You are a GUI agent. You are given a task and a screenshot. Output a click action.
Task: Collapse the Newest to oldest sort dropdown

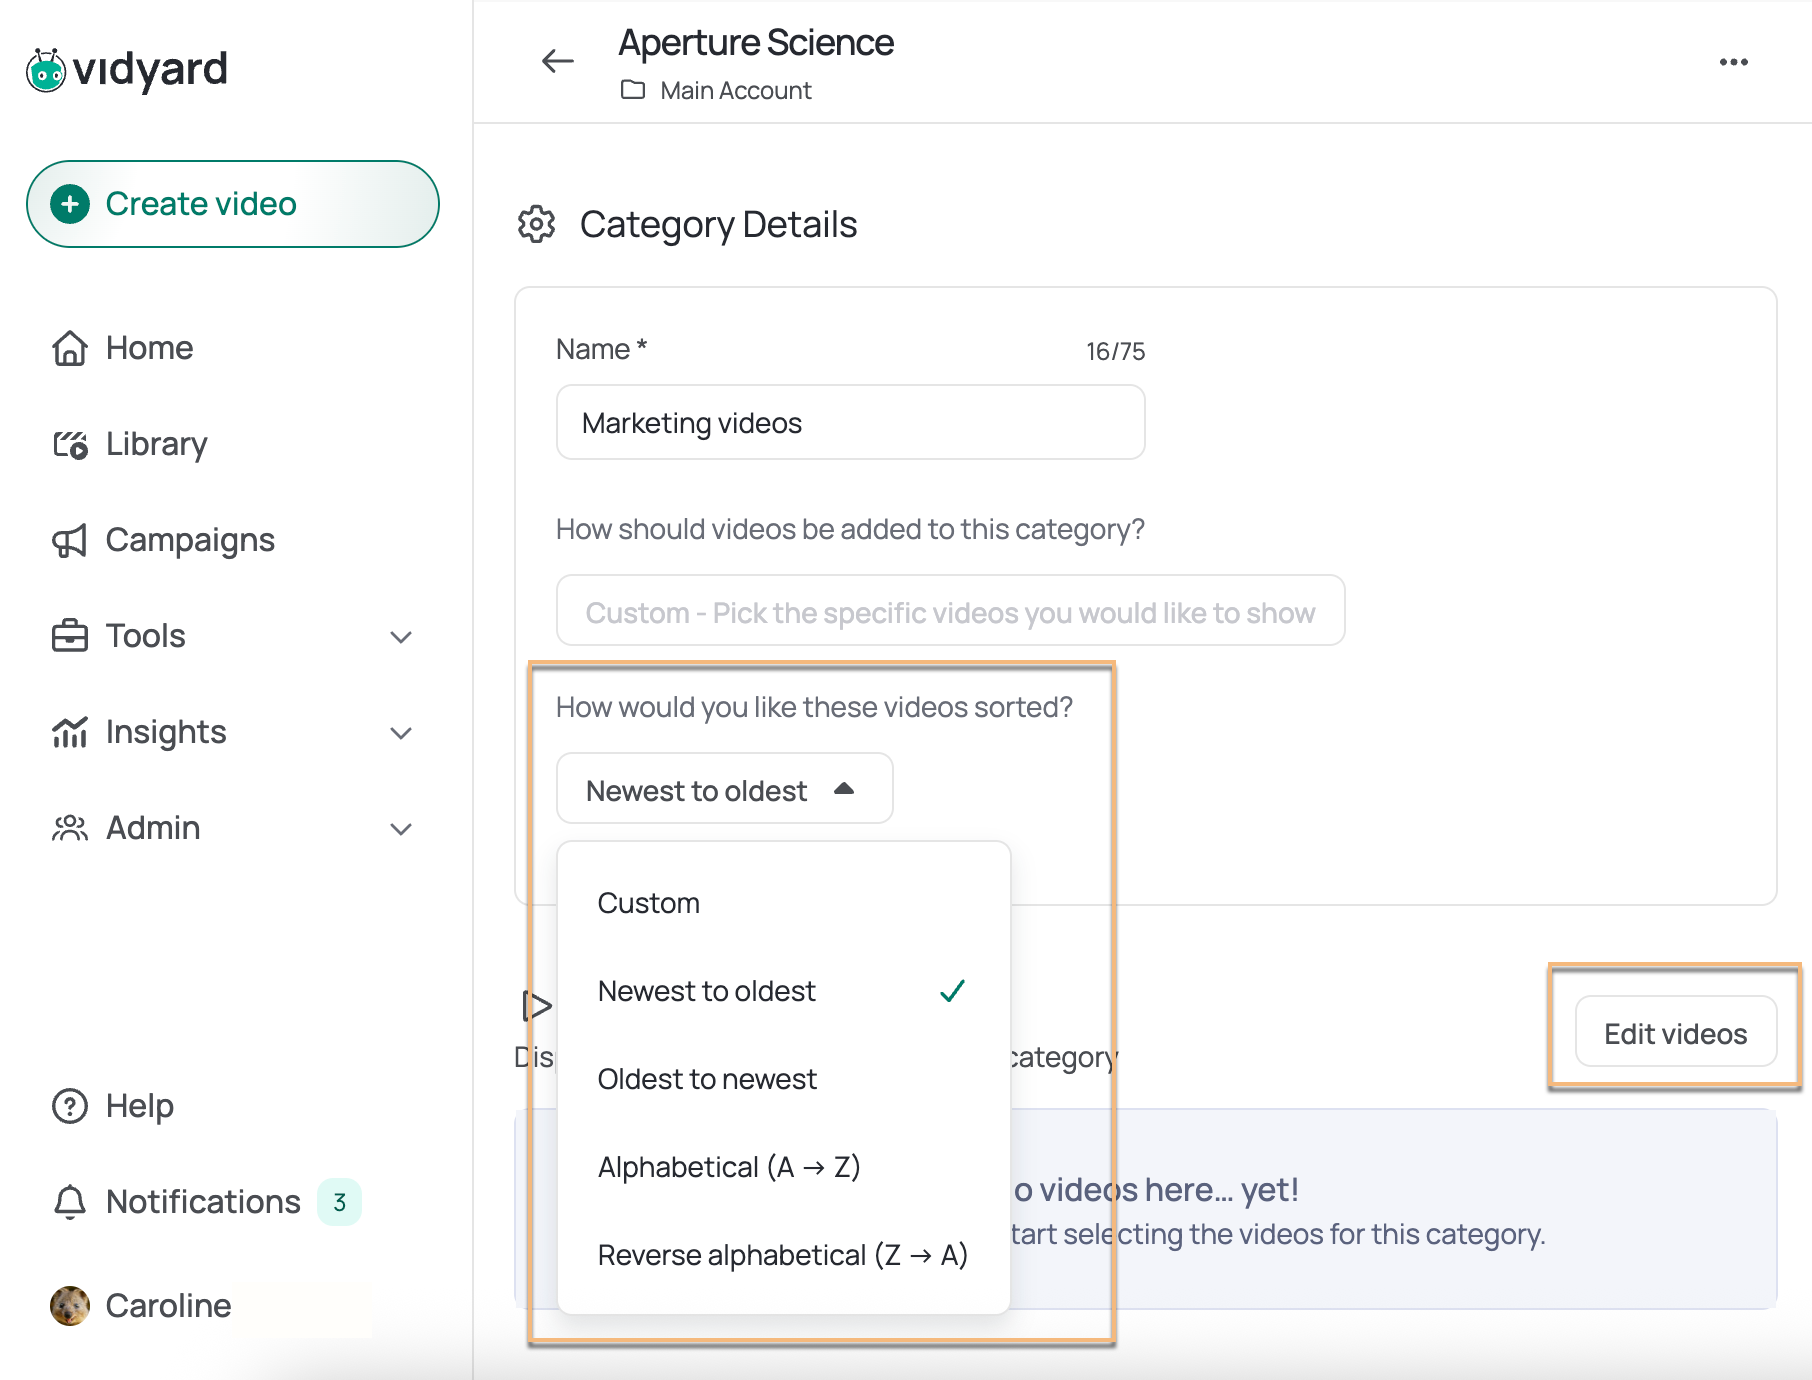[x=725, y=789]
